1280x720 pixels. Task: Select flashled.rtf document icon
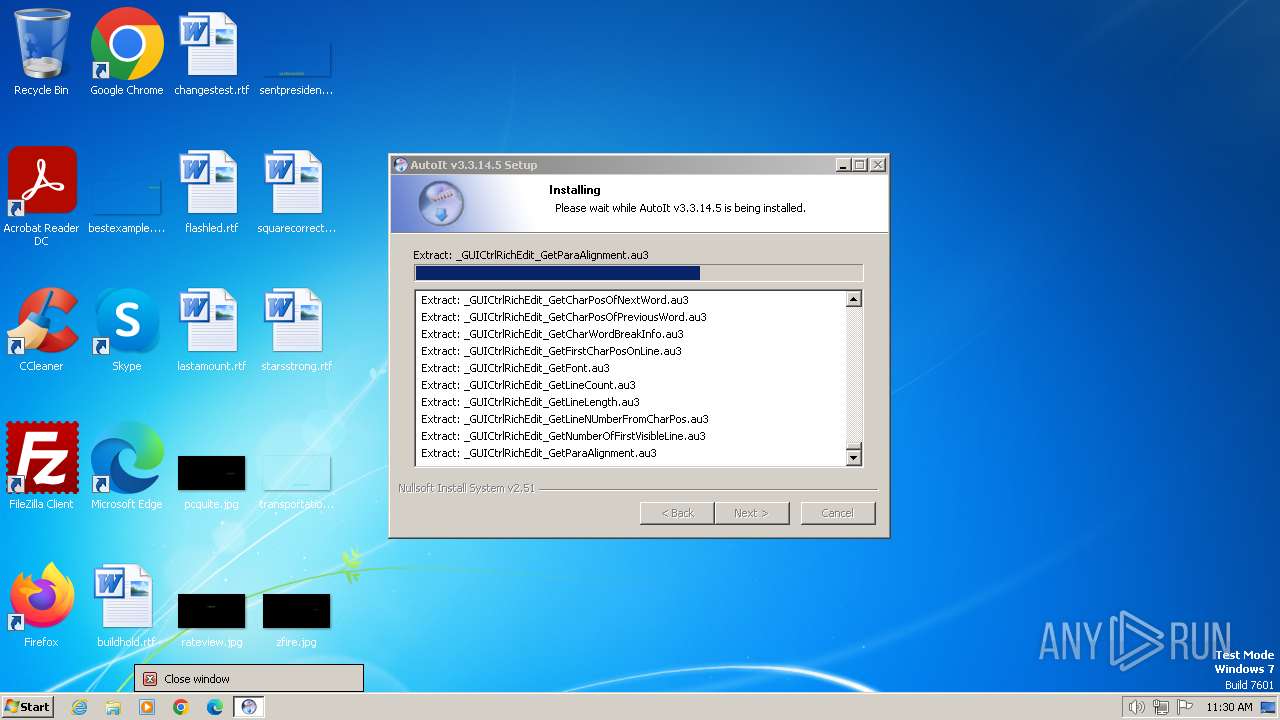coord(211,191)
